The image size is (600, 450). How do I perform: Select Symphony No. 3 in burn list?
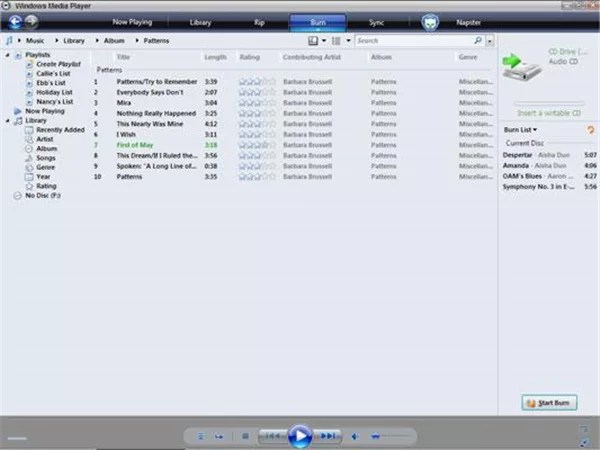point(538,187)
